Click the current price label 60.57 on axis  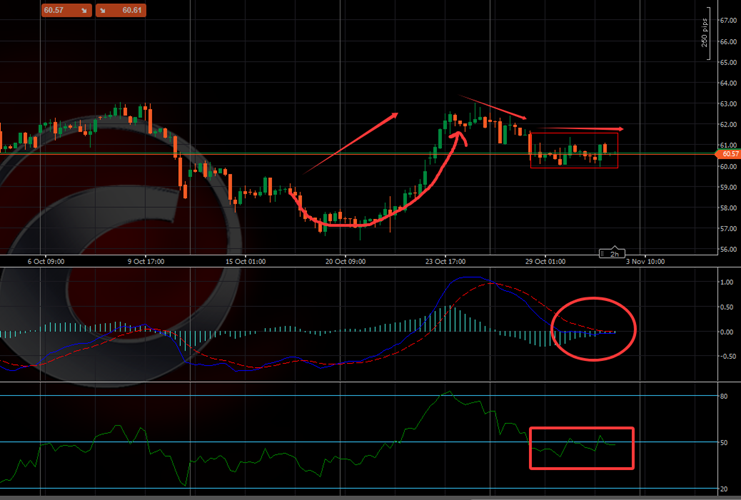tap(729, 154)
